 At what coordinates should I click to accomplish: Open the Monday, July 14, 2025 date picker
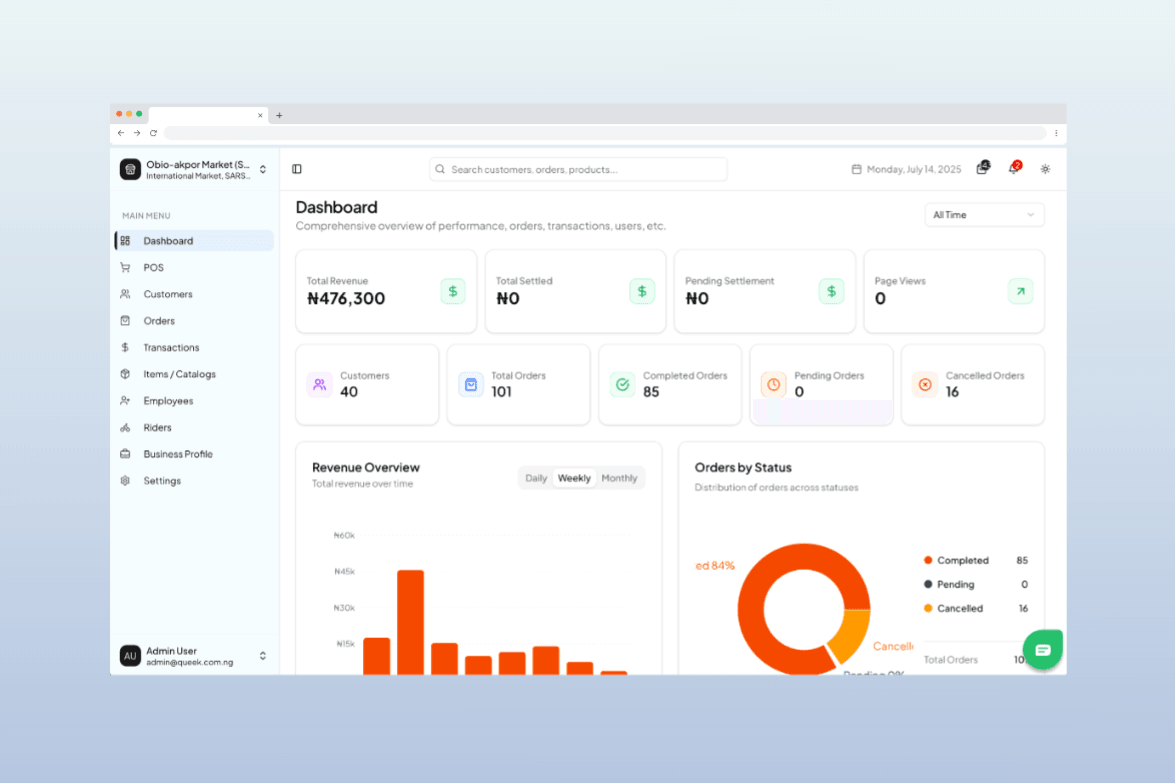905,169
